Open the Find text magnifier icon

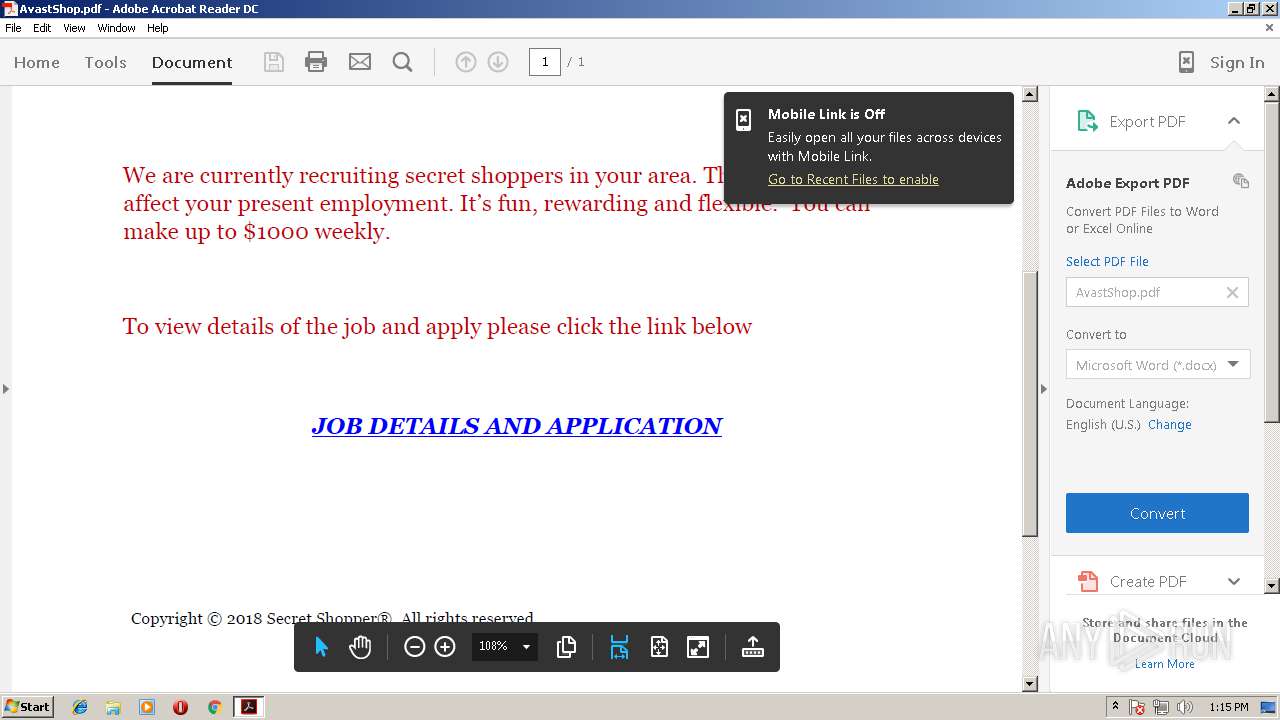(403, 62)
